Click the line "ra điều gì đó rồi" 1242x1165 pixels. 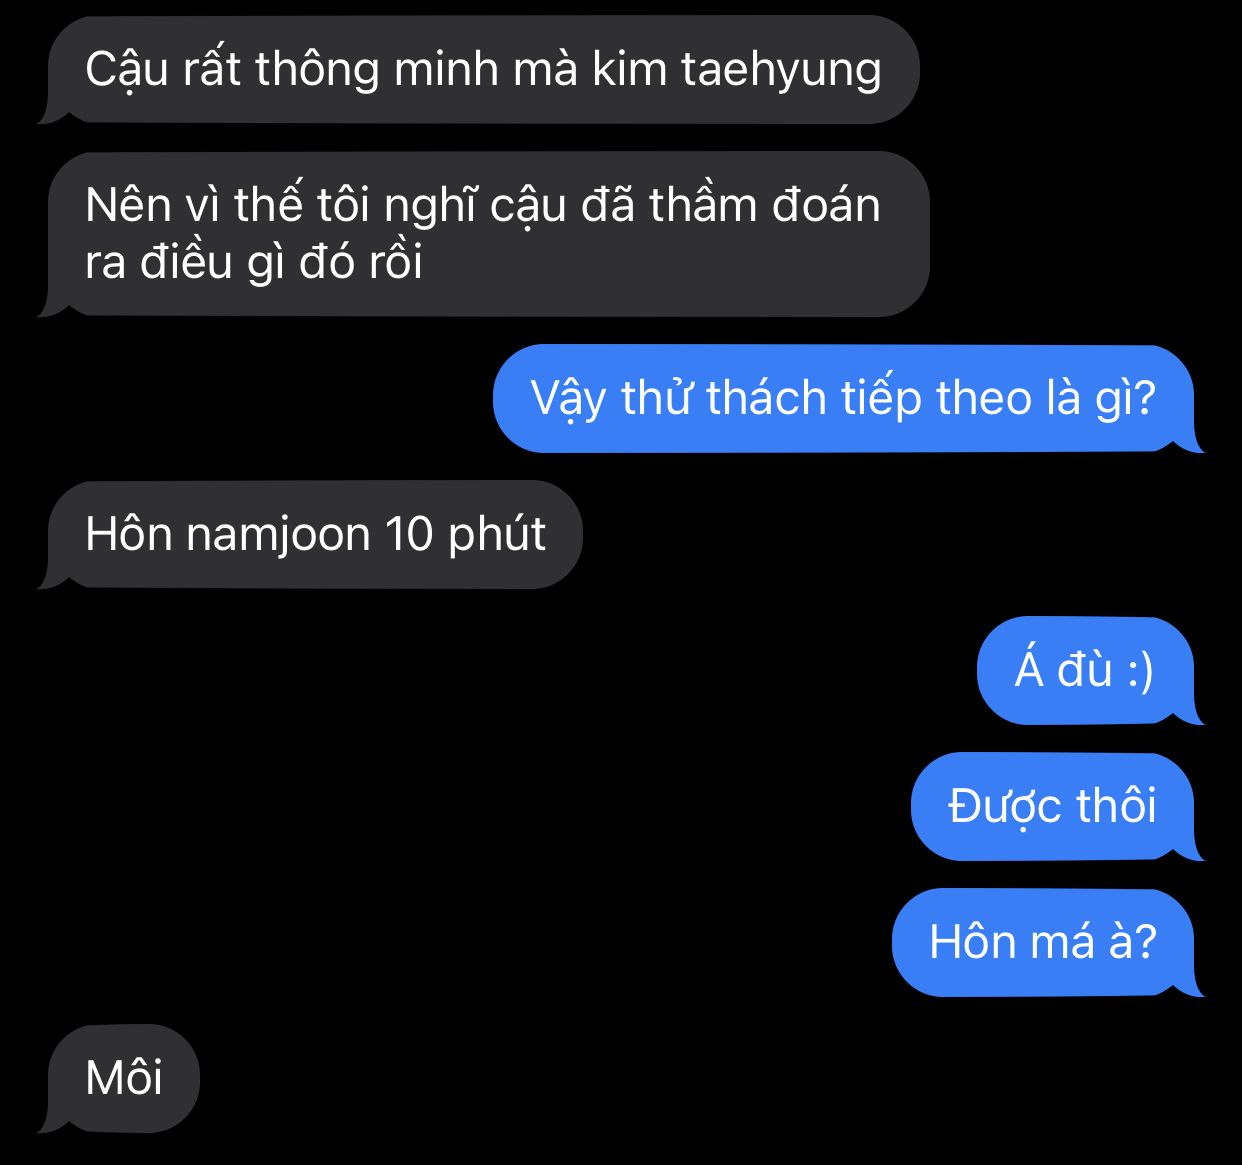click(254, 262)
